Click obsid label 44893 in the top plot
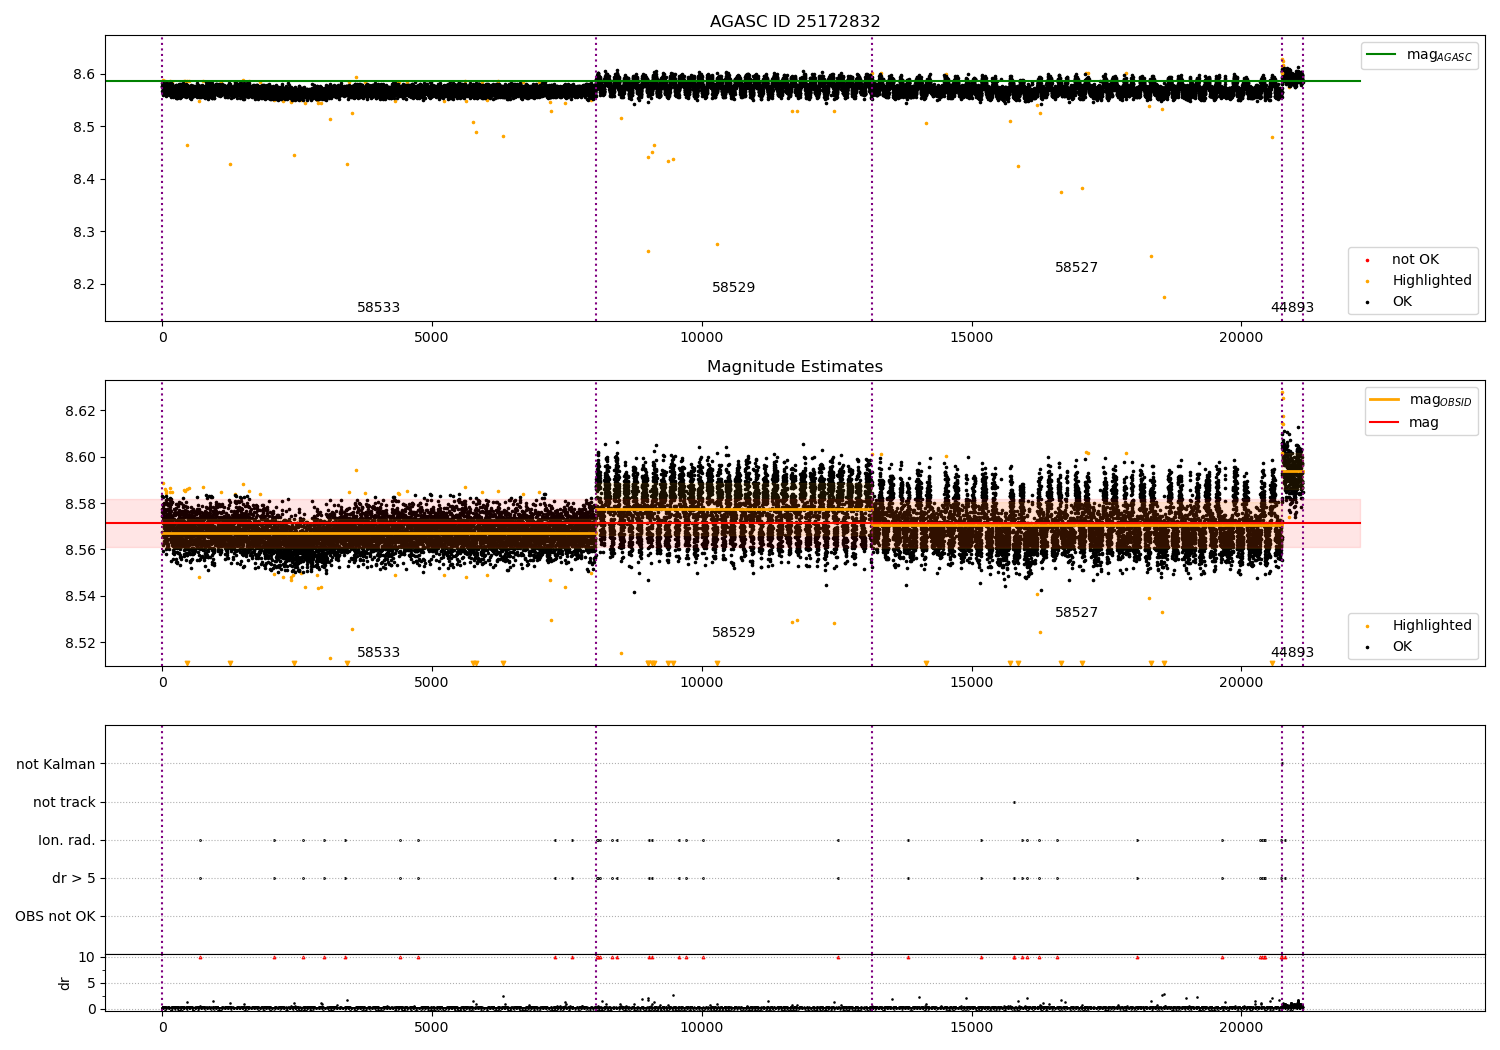This screenshot has height=1050, width=1500. click(1292, 308)
